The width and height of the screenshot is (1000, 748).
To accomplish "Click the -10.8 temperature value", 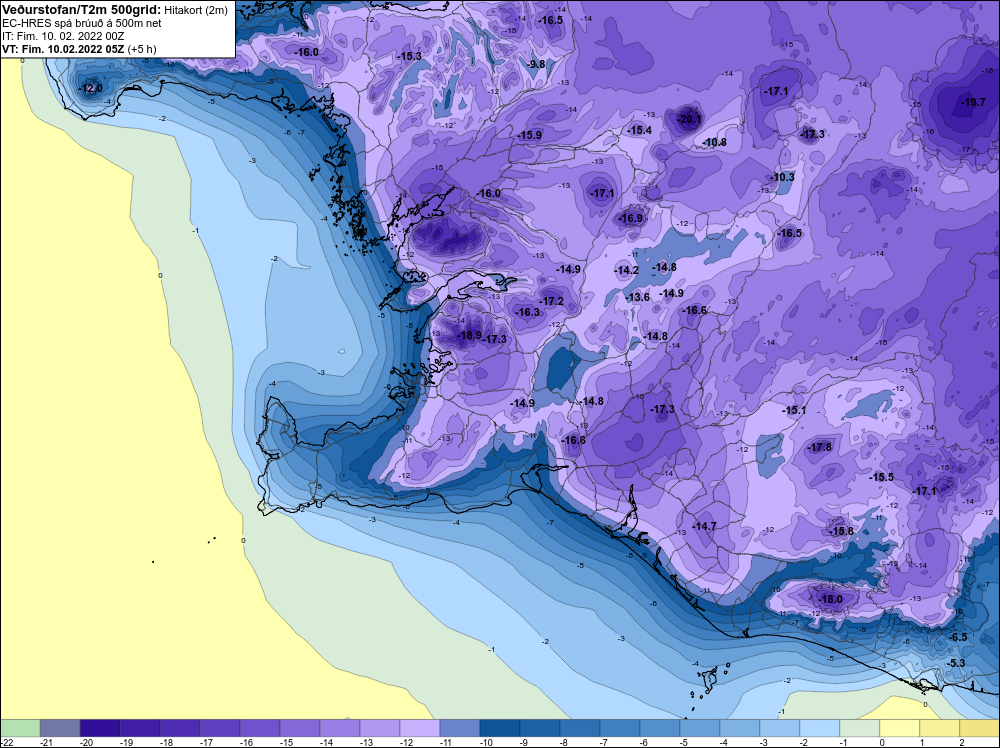I will 714,142.
